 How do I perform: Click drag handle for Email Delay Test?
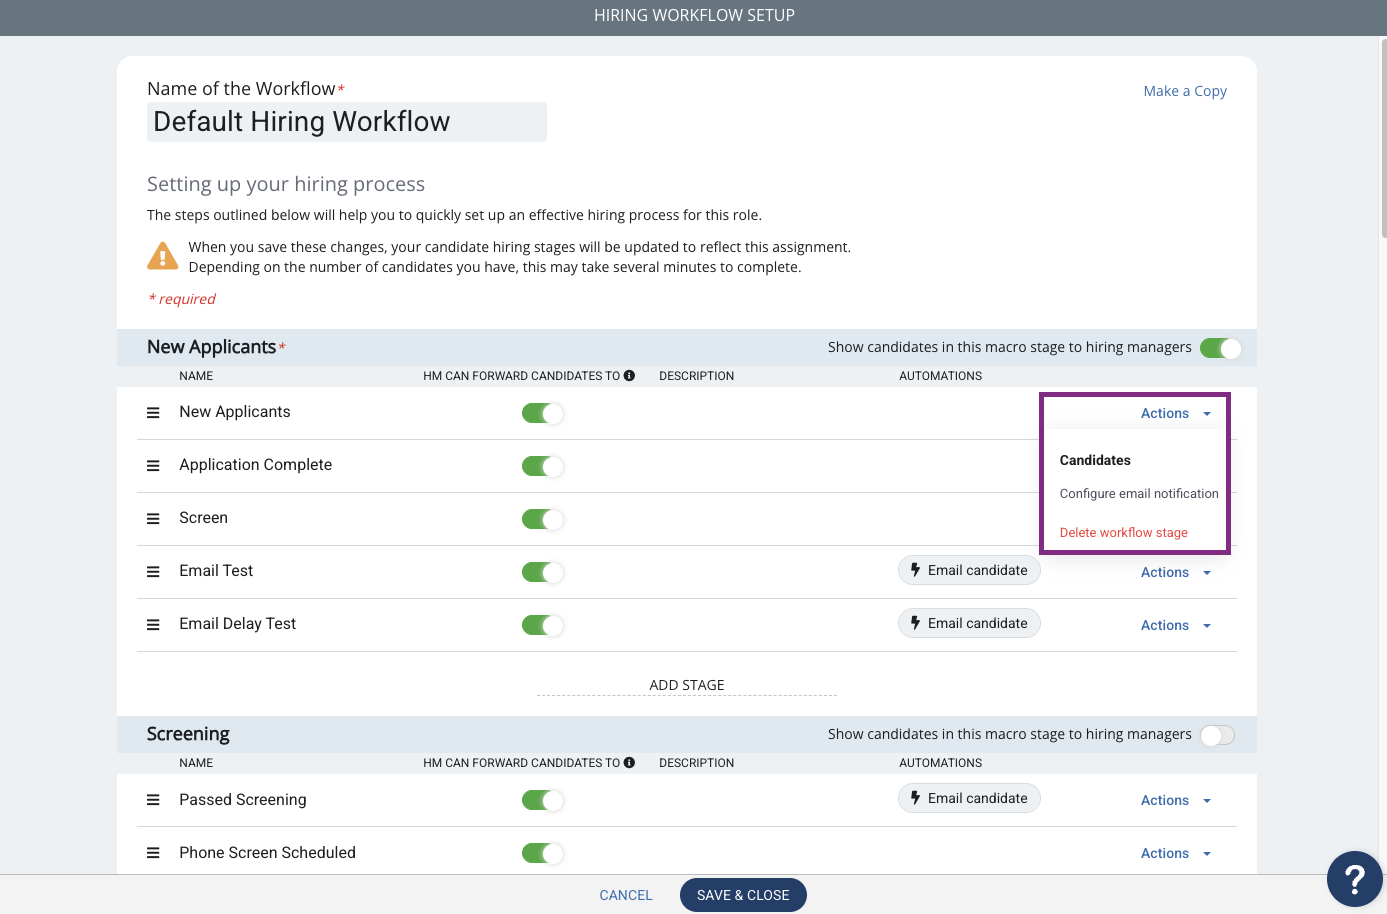[153, 625]
